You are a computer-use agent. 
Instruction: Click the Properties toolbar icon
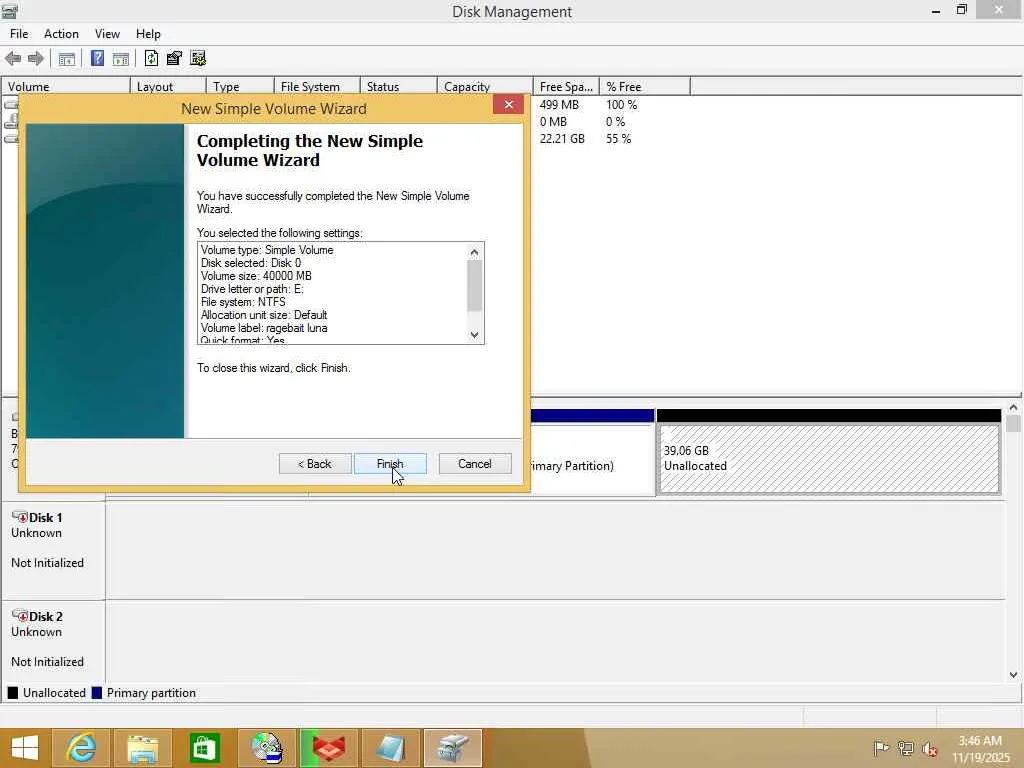[x=174, y=58]
